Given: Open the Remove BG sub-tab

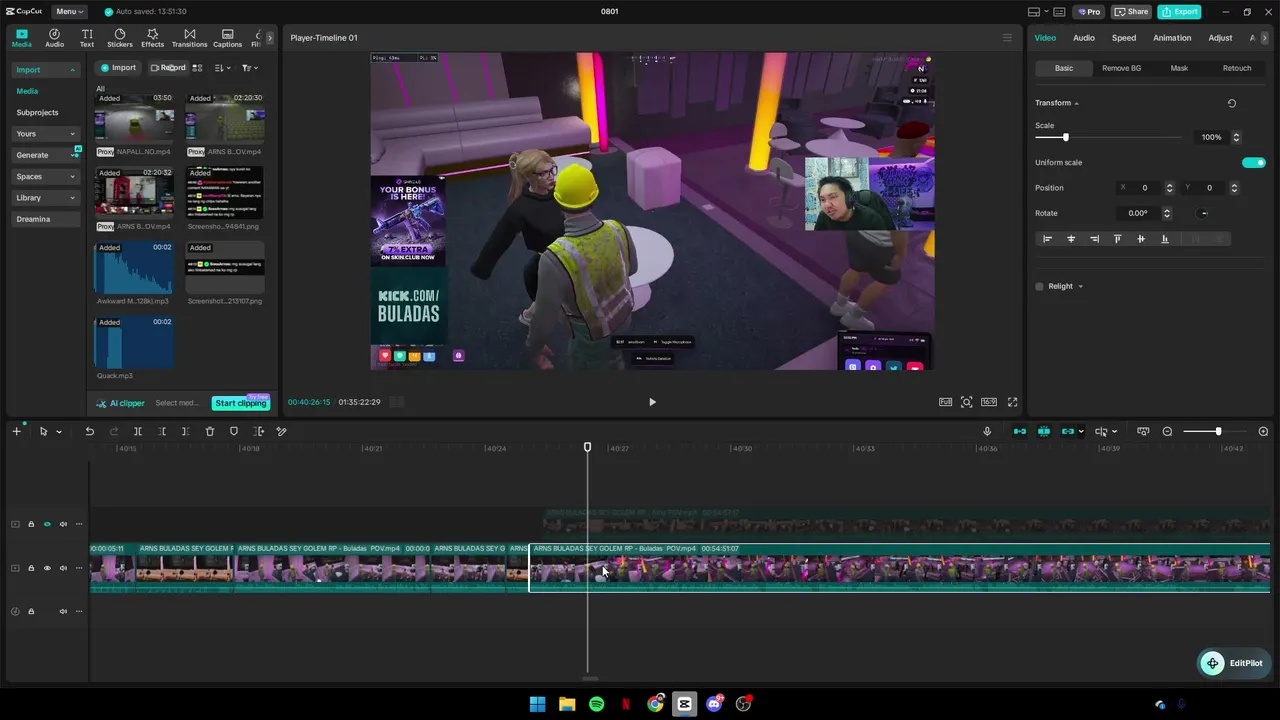Looking at the screenshot, I should tap(1121, 68).
